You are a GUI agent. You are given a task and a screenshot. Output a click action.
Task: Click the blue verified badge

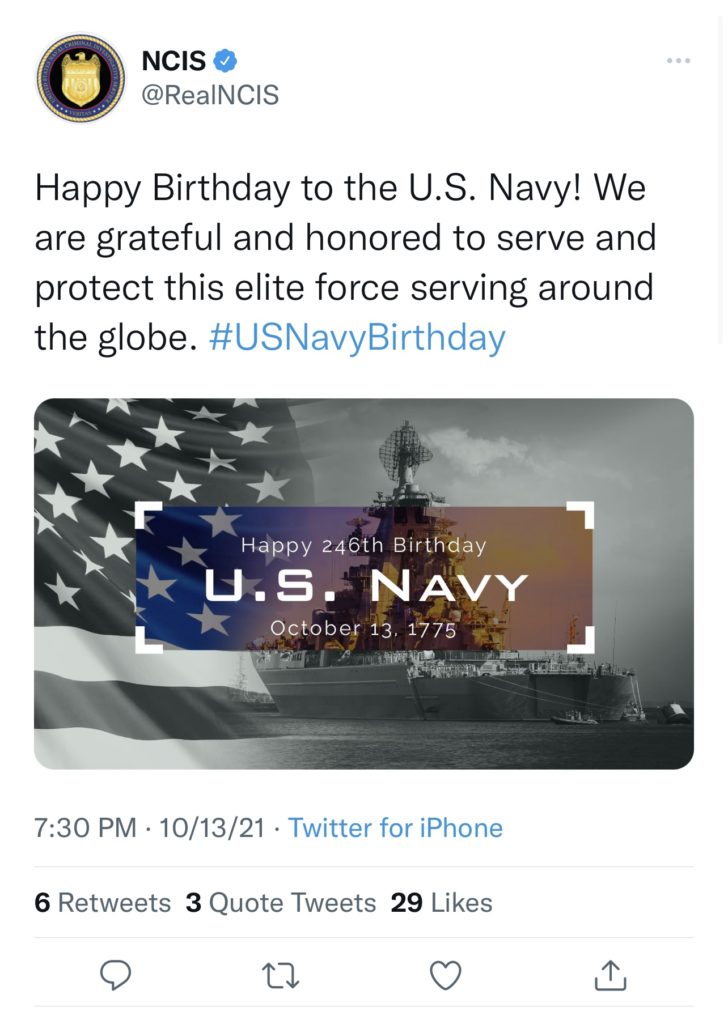(227, 60)
